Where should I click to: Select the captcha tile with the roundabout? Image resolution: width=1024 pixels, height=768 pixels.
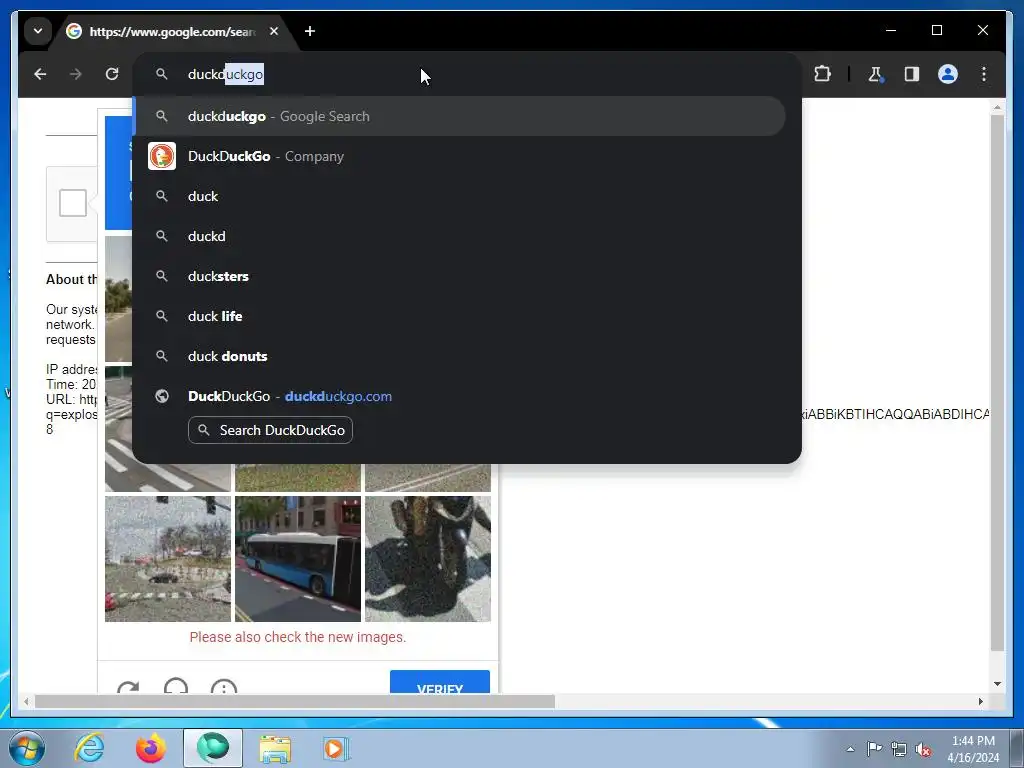168,559
